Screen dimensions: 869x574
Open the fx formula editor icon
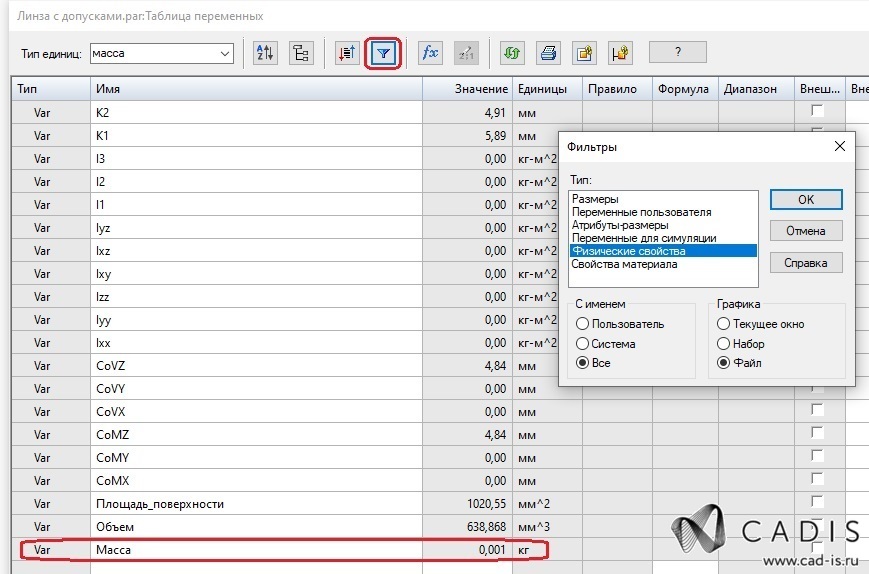430,53
